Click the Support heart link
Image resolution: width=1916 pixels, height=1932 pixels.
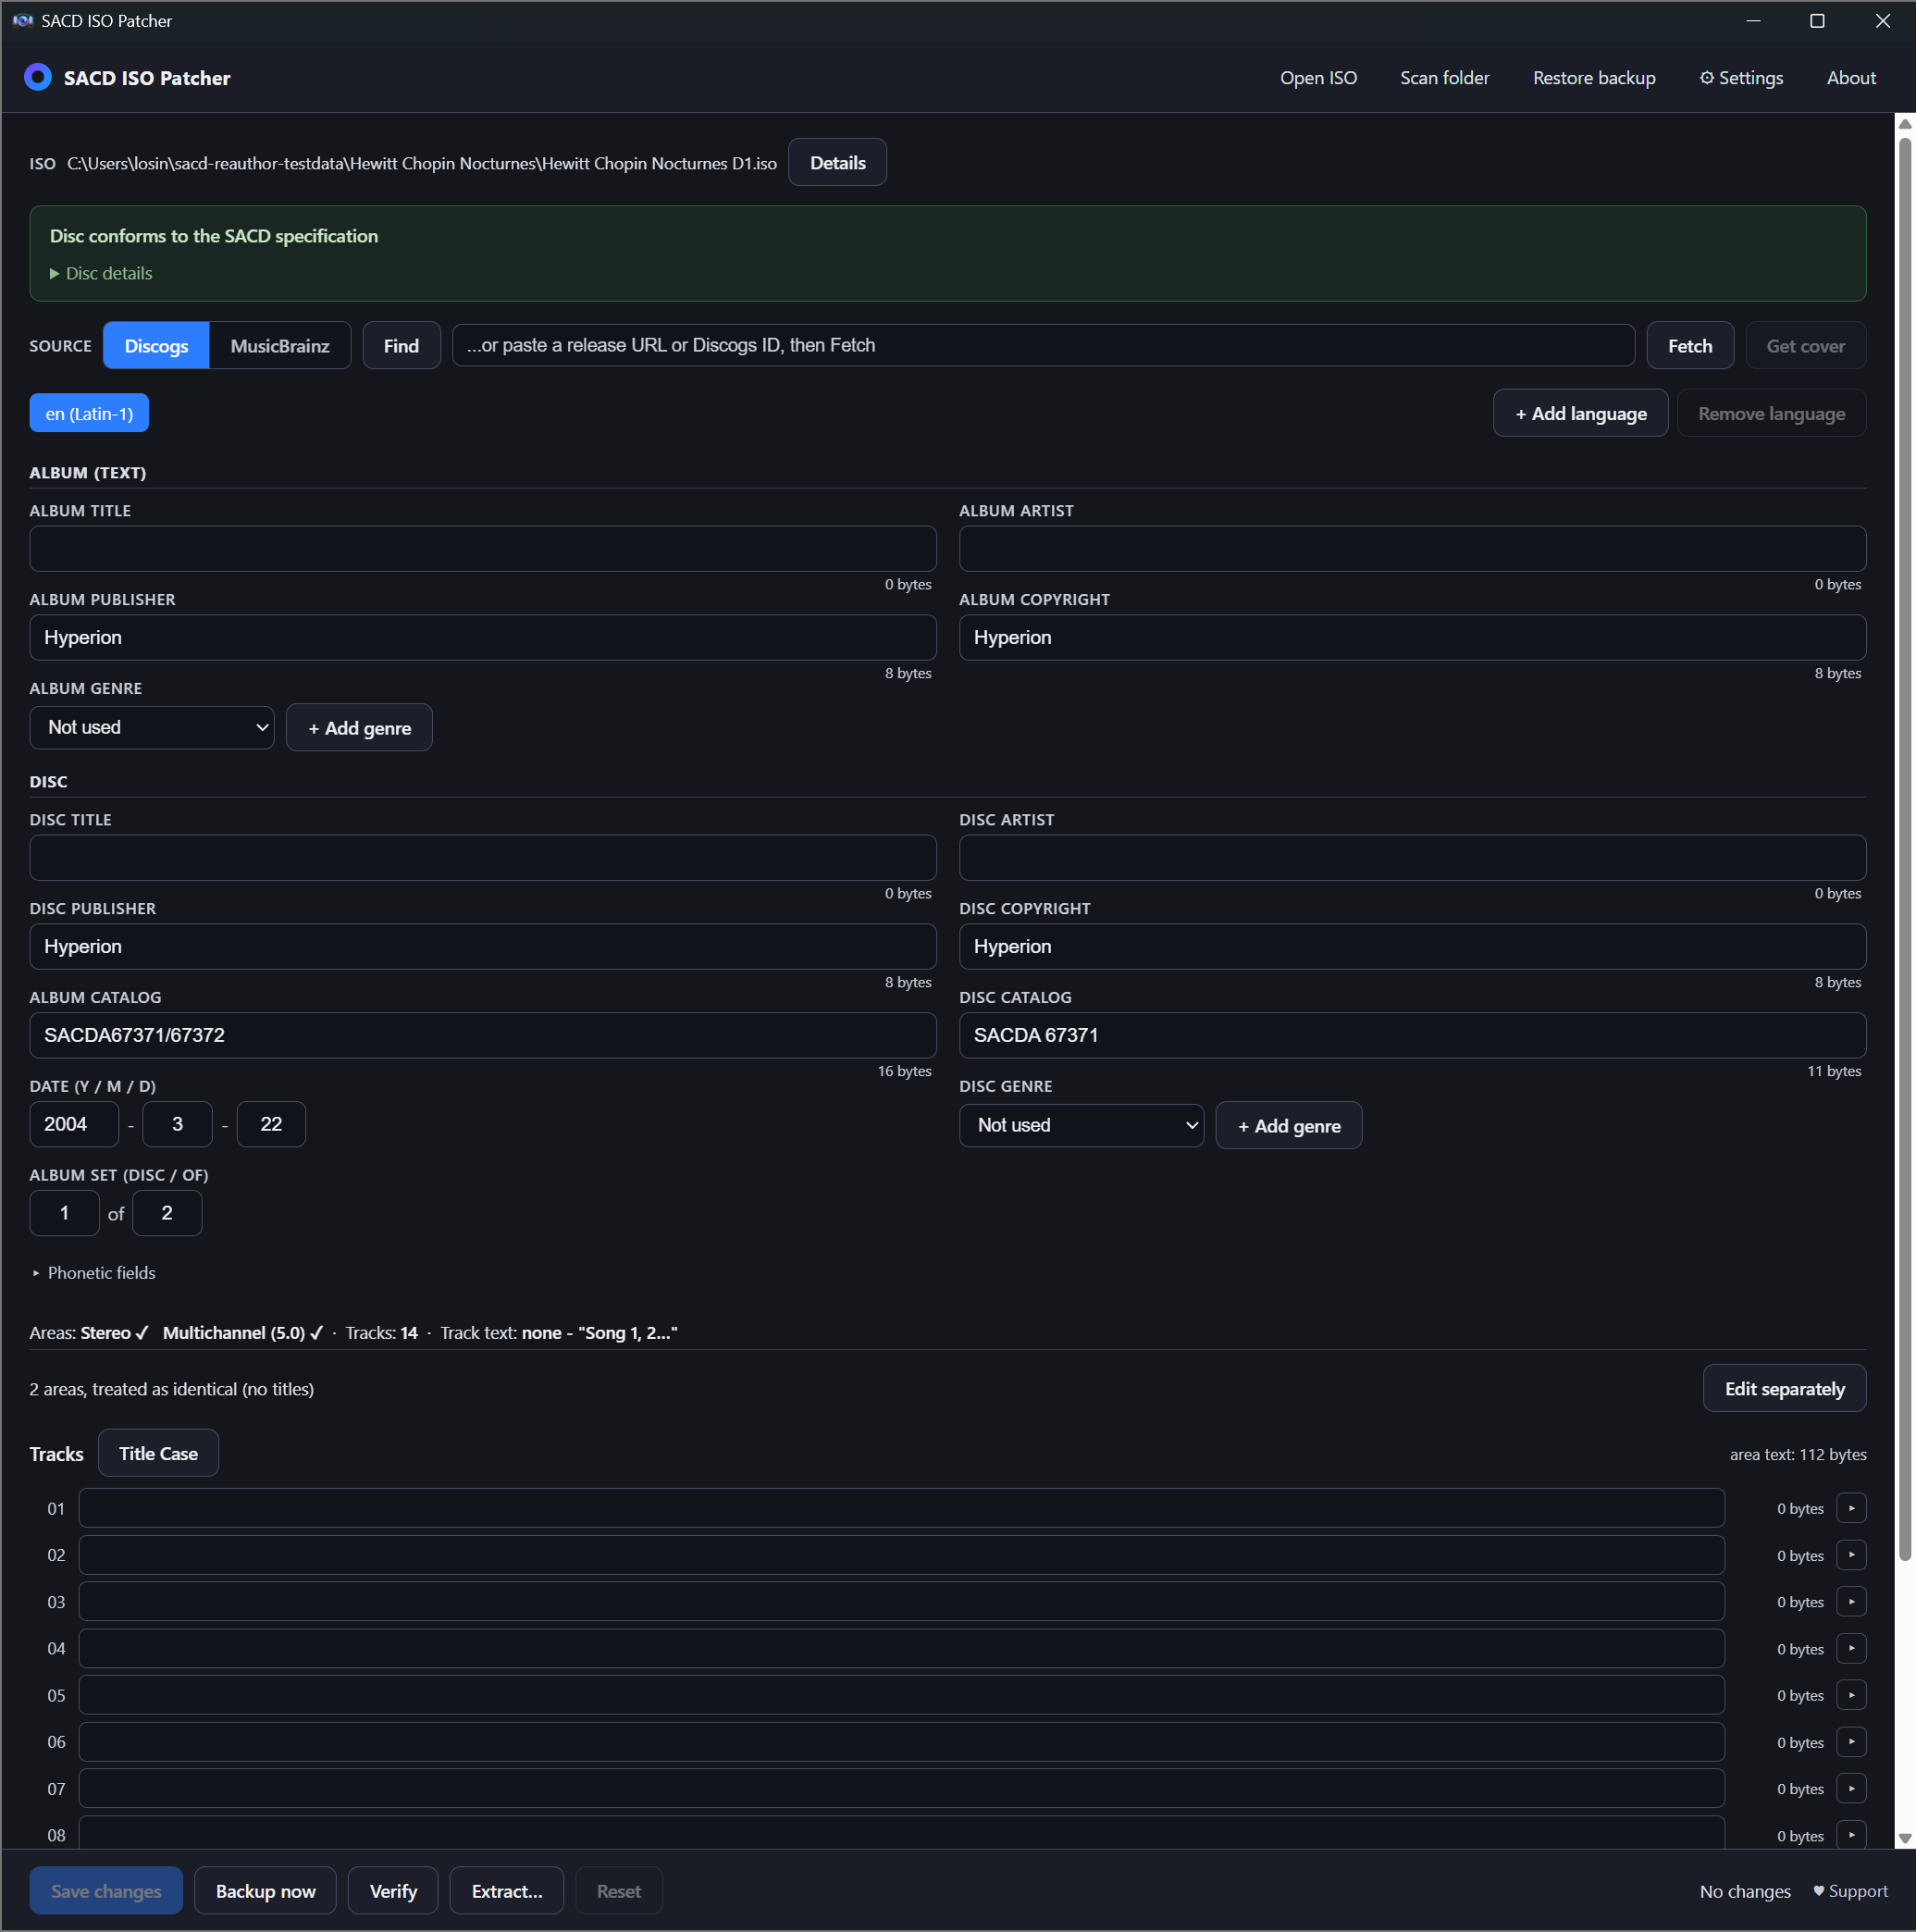coord(1849,1891)
